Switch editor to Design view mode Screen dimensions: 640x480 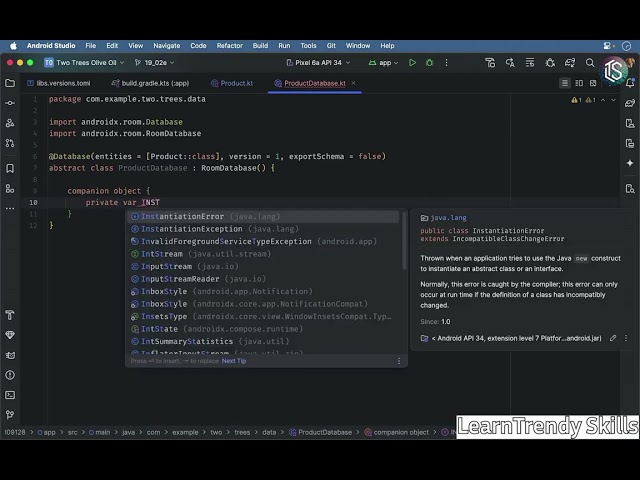point(593,83)
